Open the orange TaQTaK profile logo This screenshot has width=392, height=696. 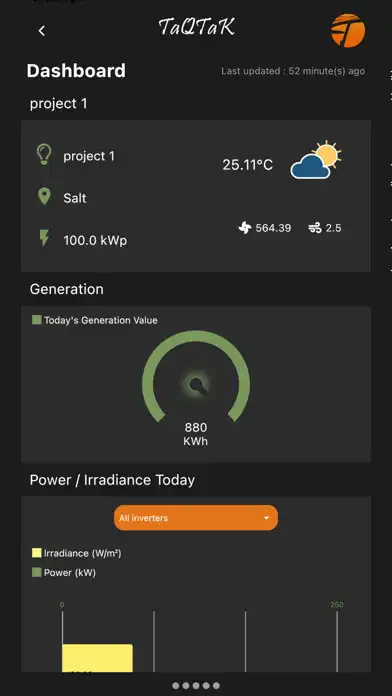tap(348, 30)
